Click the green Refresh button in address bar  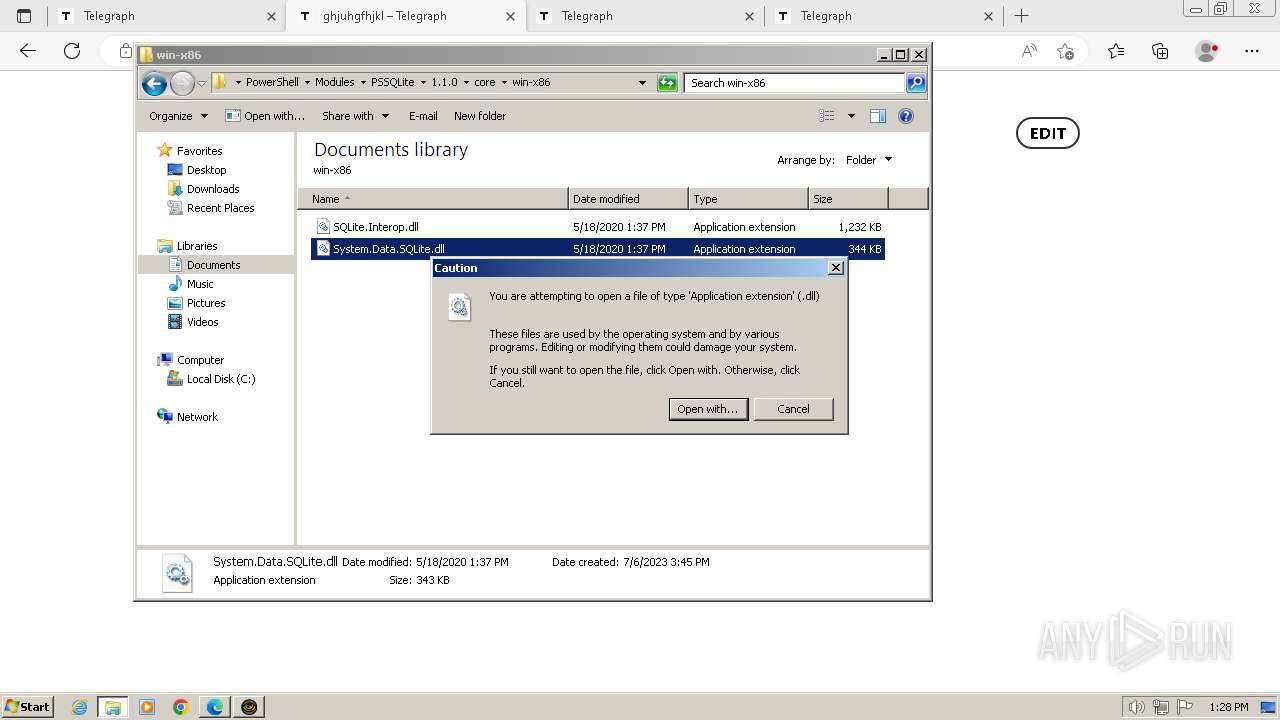click(667, 83)
